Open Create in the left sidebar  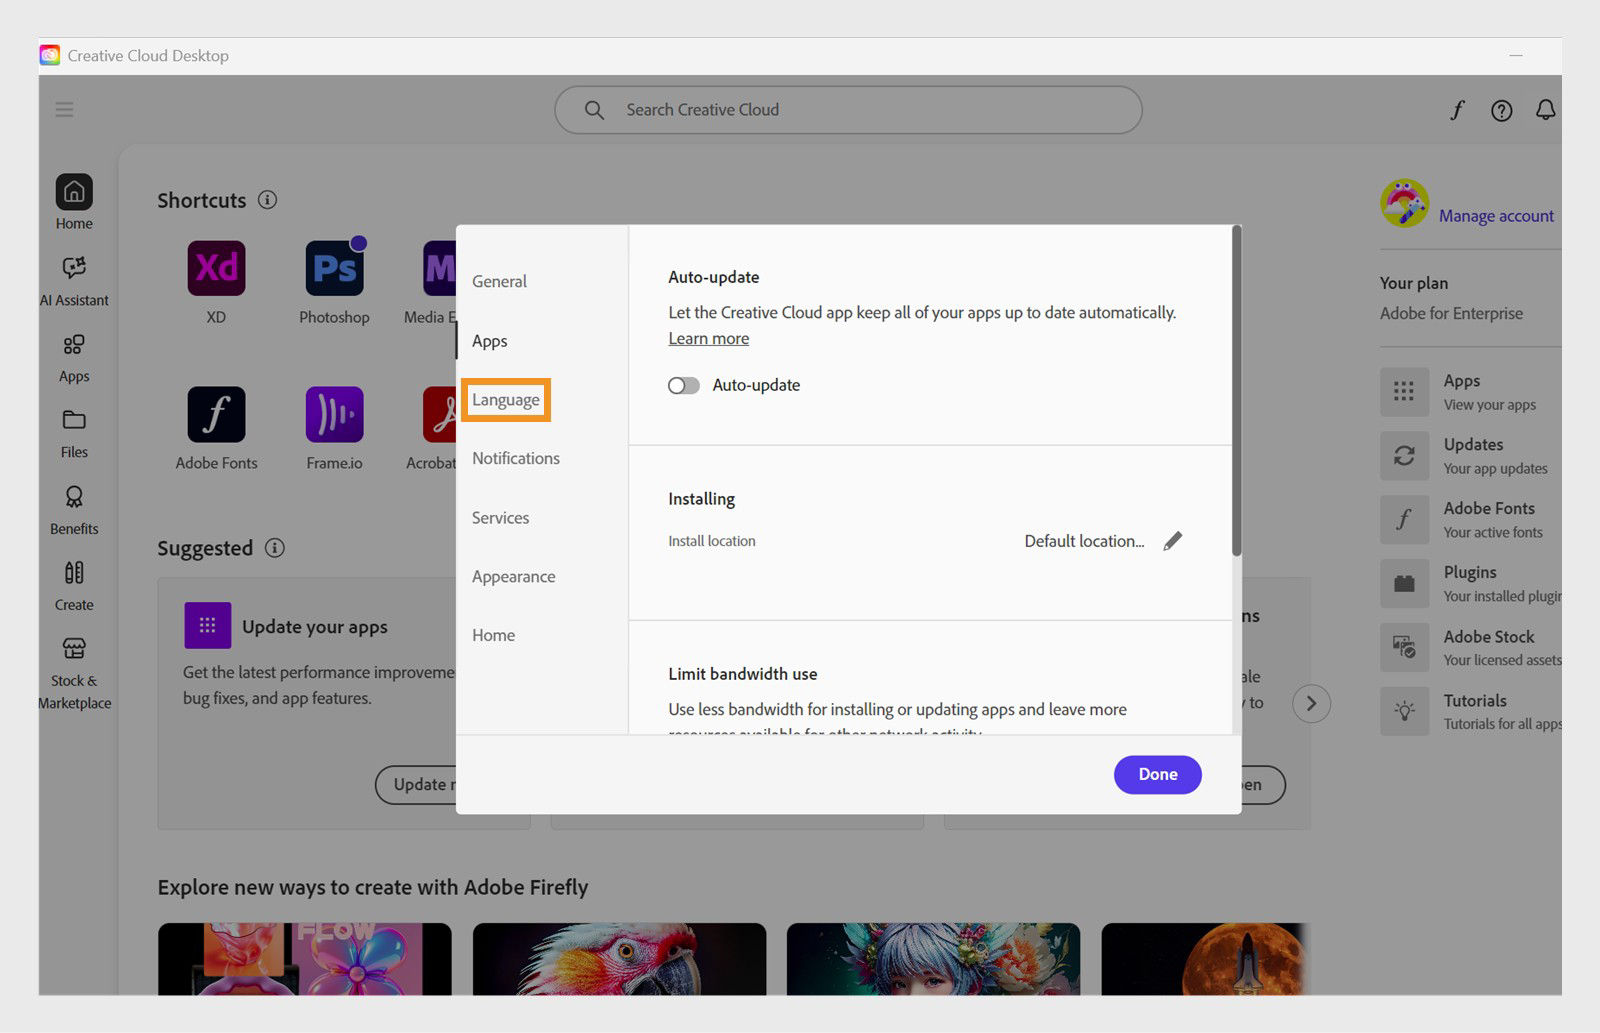pyautogui.click(x=74, y=587)
